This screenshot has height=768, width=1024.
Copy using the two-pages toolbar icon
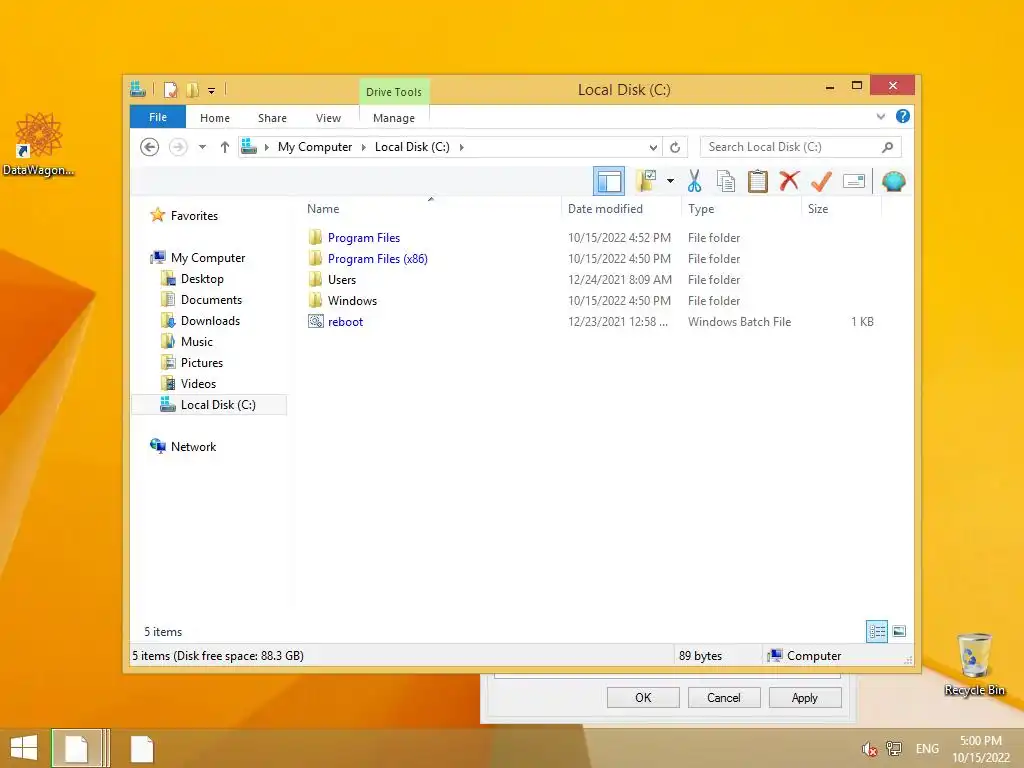(726, 181)
